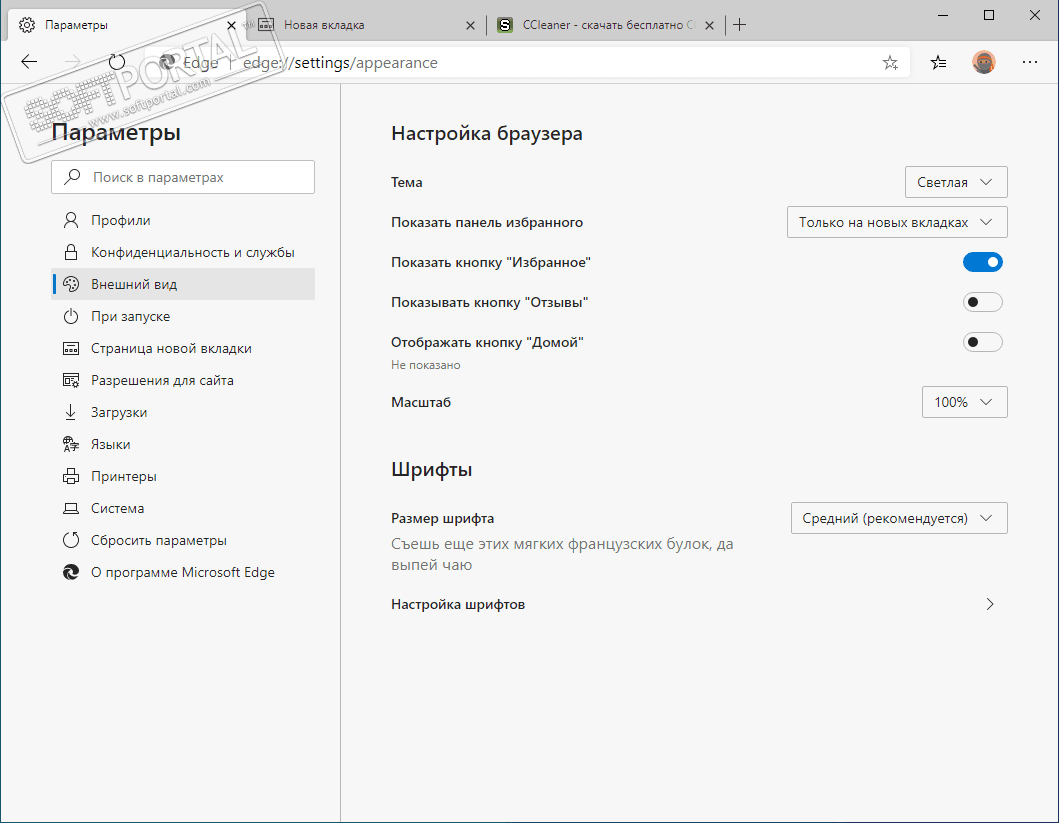The width and height of the screenshot is (1059, 823).
Task: Select Внешний вид section
Action: pos(183,284)
